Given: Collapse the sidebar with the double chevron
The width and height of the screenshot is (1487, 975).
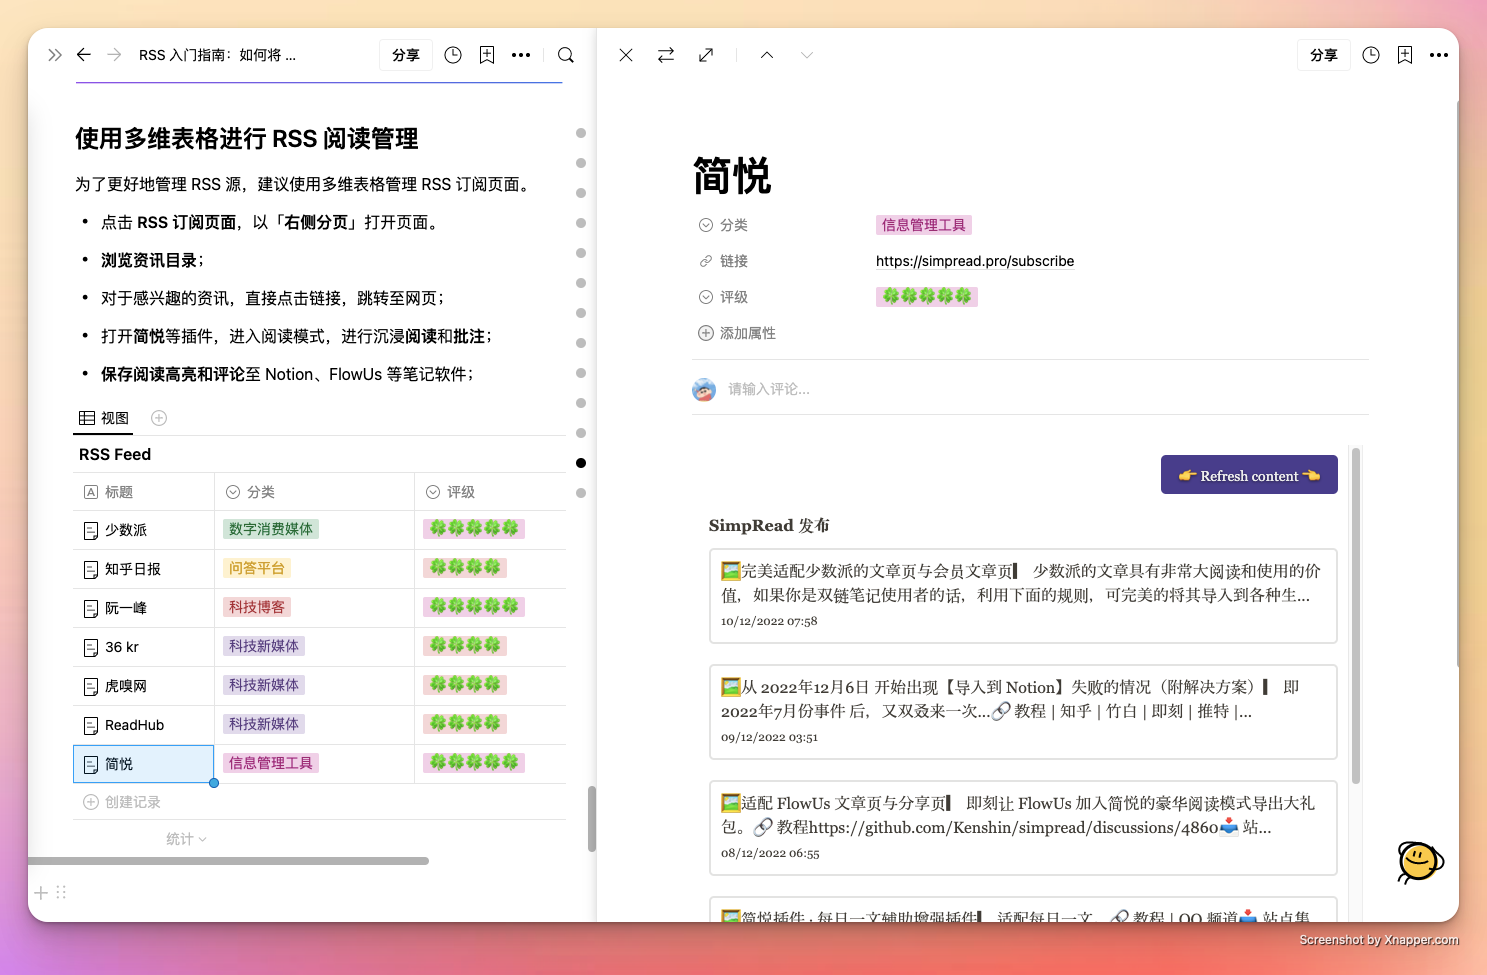Looking at the screenshot, I should pyautogui.click(x=55, y=55).
